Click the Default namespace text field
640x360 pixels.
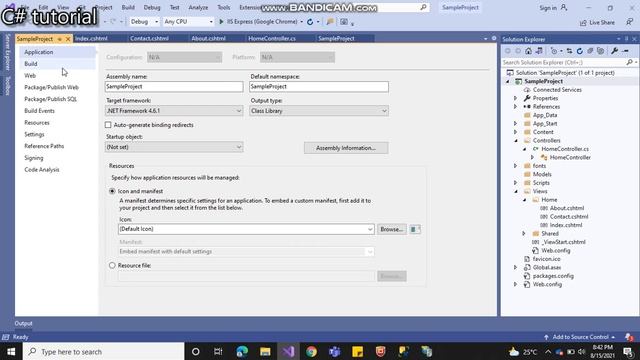tap(319, 87)
